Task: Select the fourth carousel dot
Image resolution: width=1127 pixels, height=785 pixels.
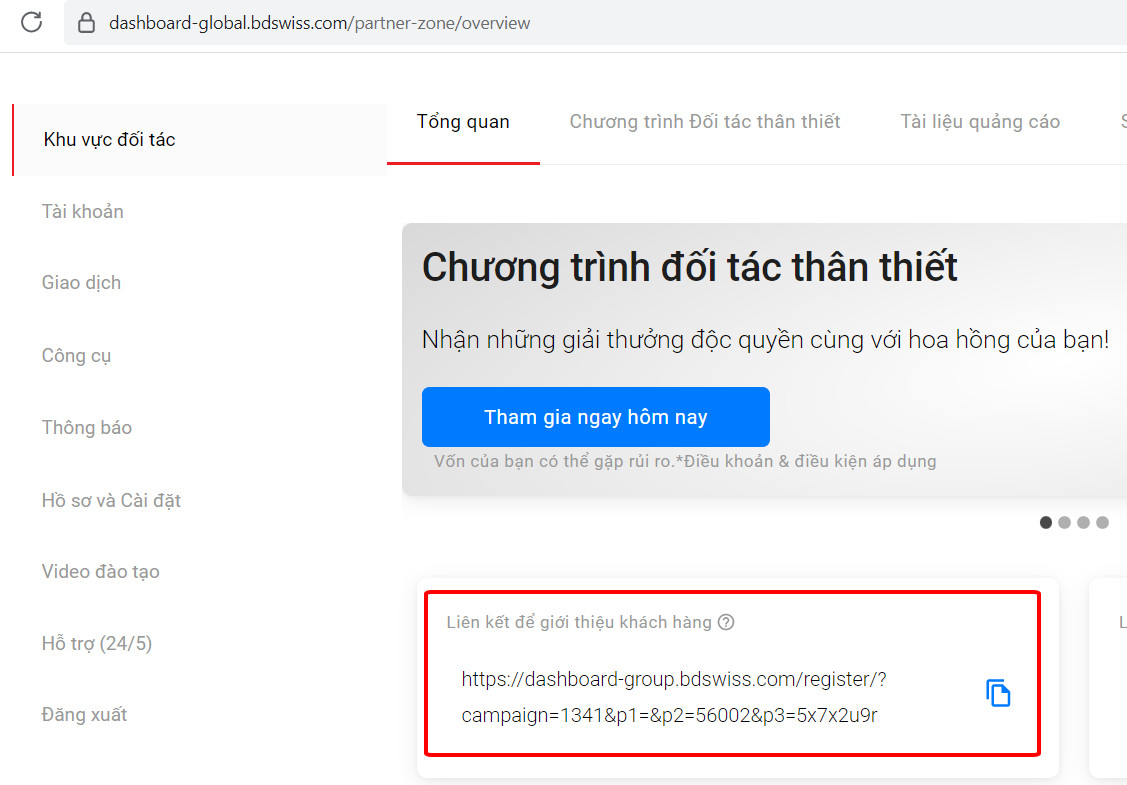Action: coord(1103,523)
